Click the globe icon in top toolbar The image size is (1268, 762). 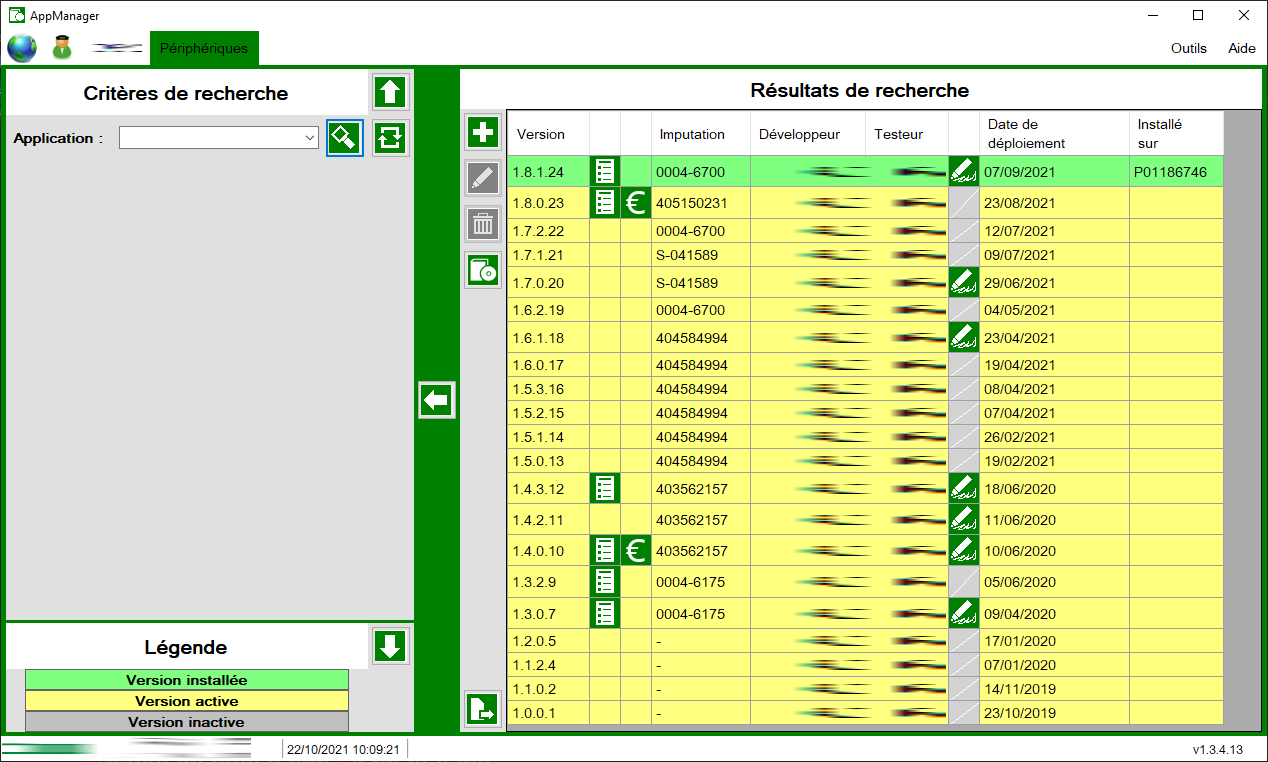click(x=22, y=48)
